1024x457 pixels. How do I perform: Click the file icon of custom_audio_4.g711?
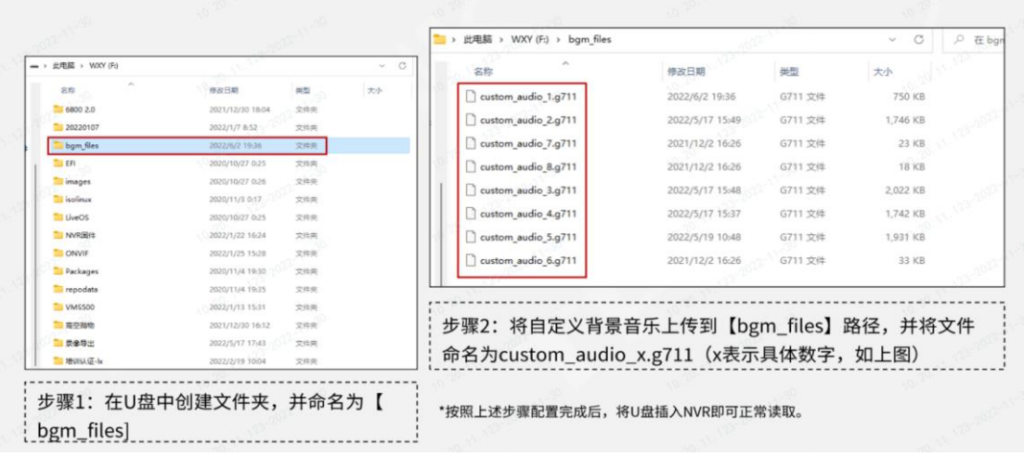[470, 213]
